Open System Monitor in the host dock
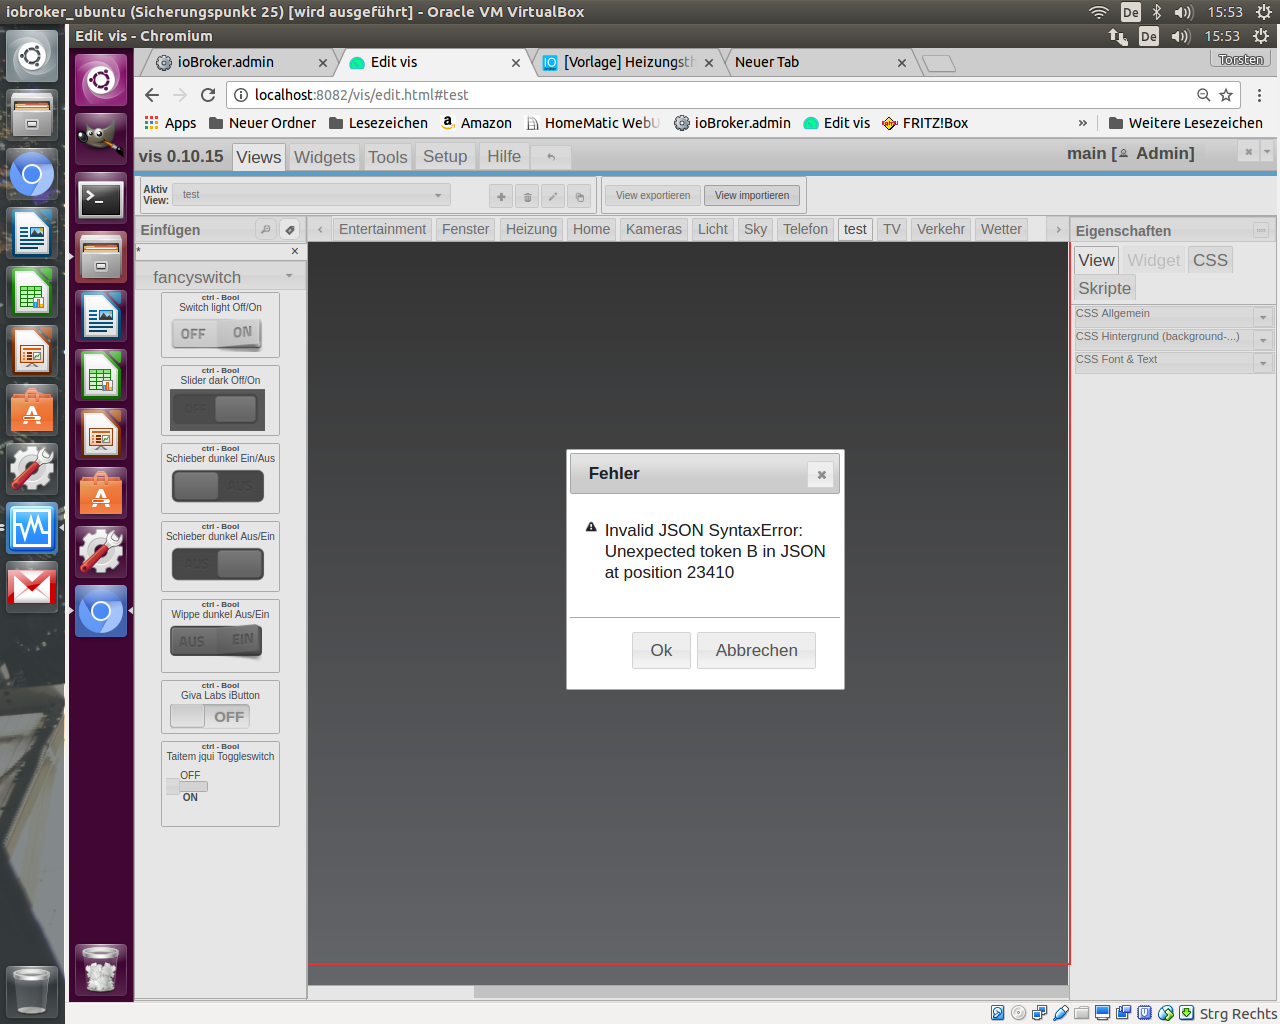Viewport: 1280px width, 1024px height. [x=32, y=527]
